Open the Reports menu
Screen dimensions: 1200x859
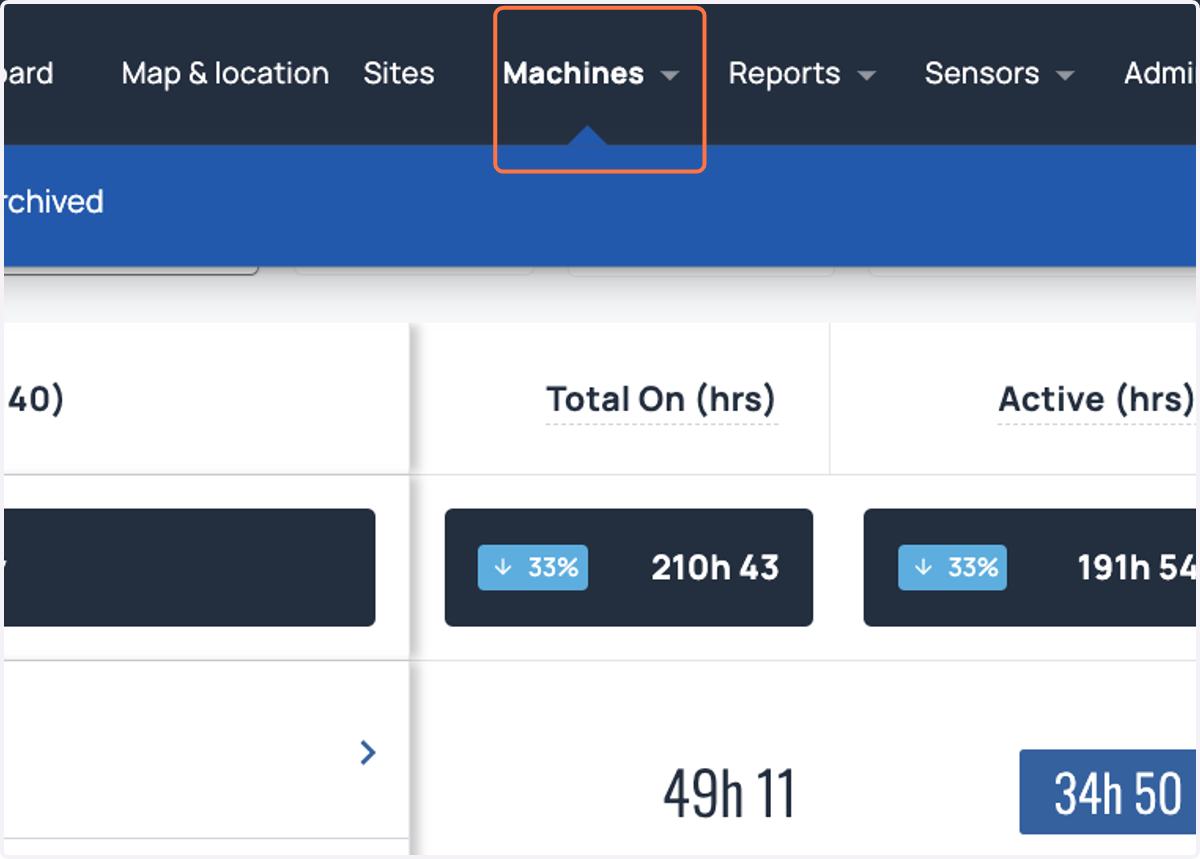point(784,74)
